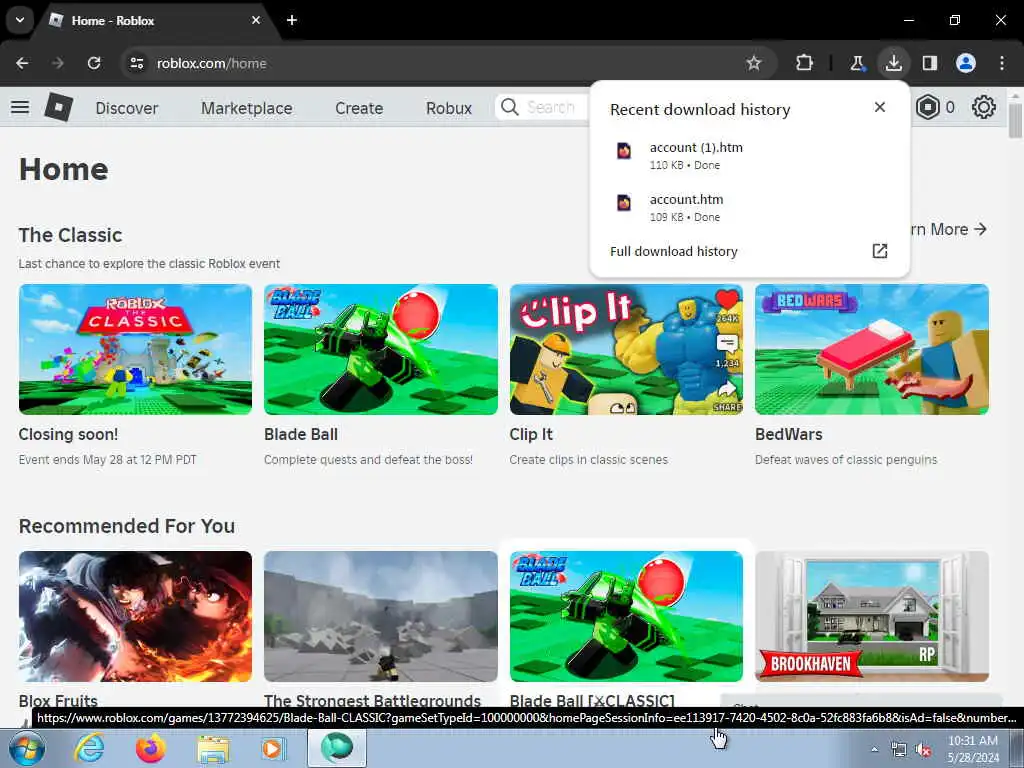
Task: Click the muted volume tray icon
Action: tap(923, 750)
